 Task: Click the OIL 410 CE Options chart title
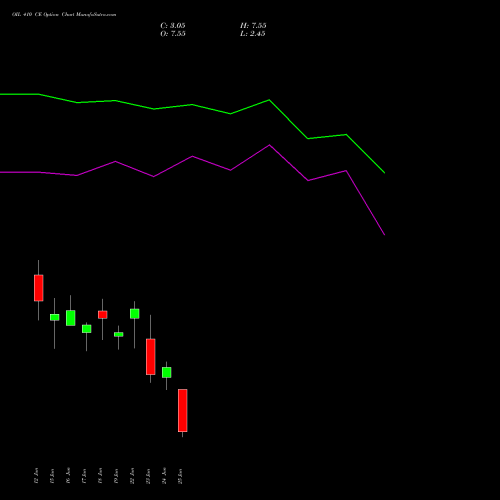tap(64, 15)
